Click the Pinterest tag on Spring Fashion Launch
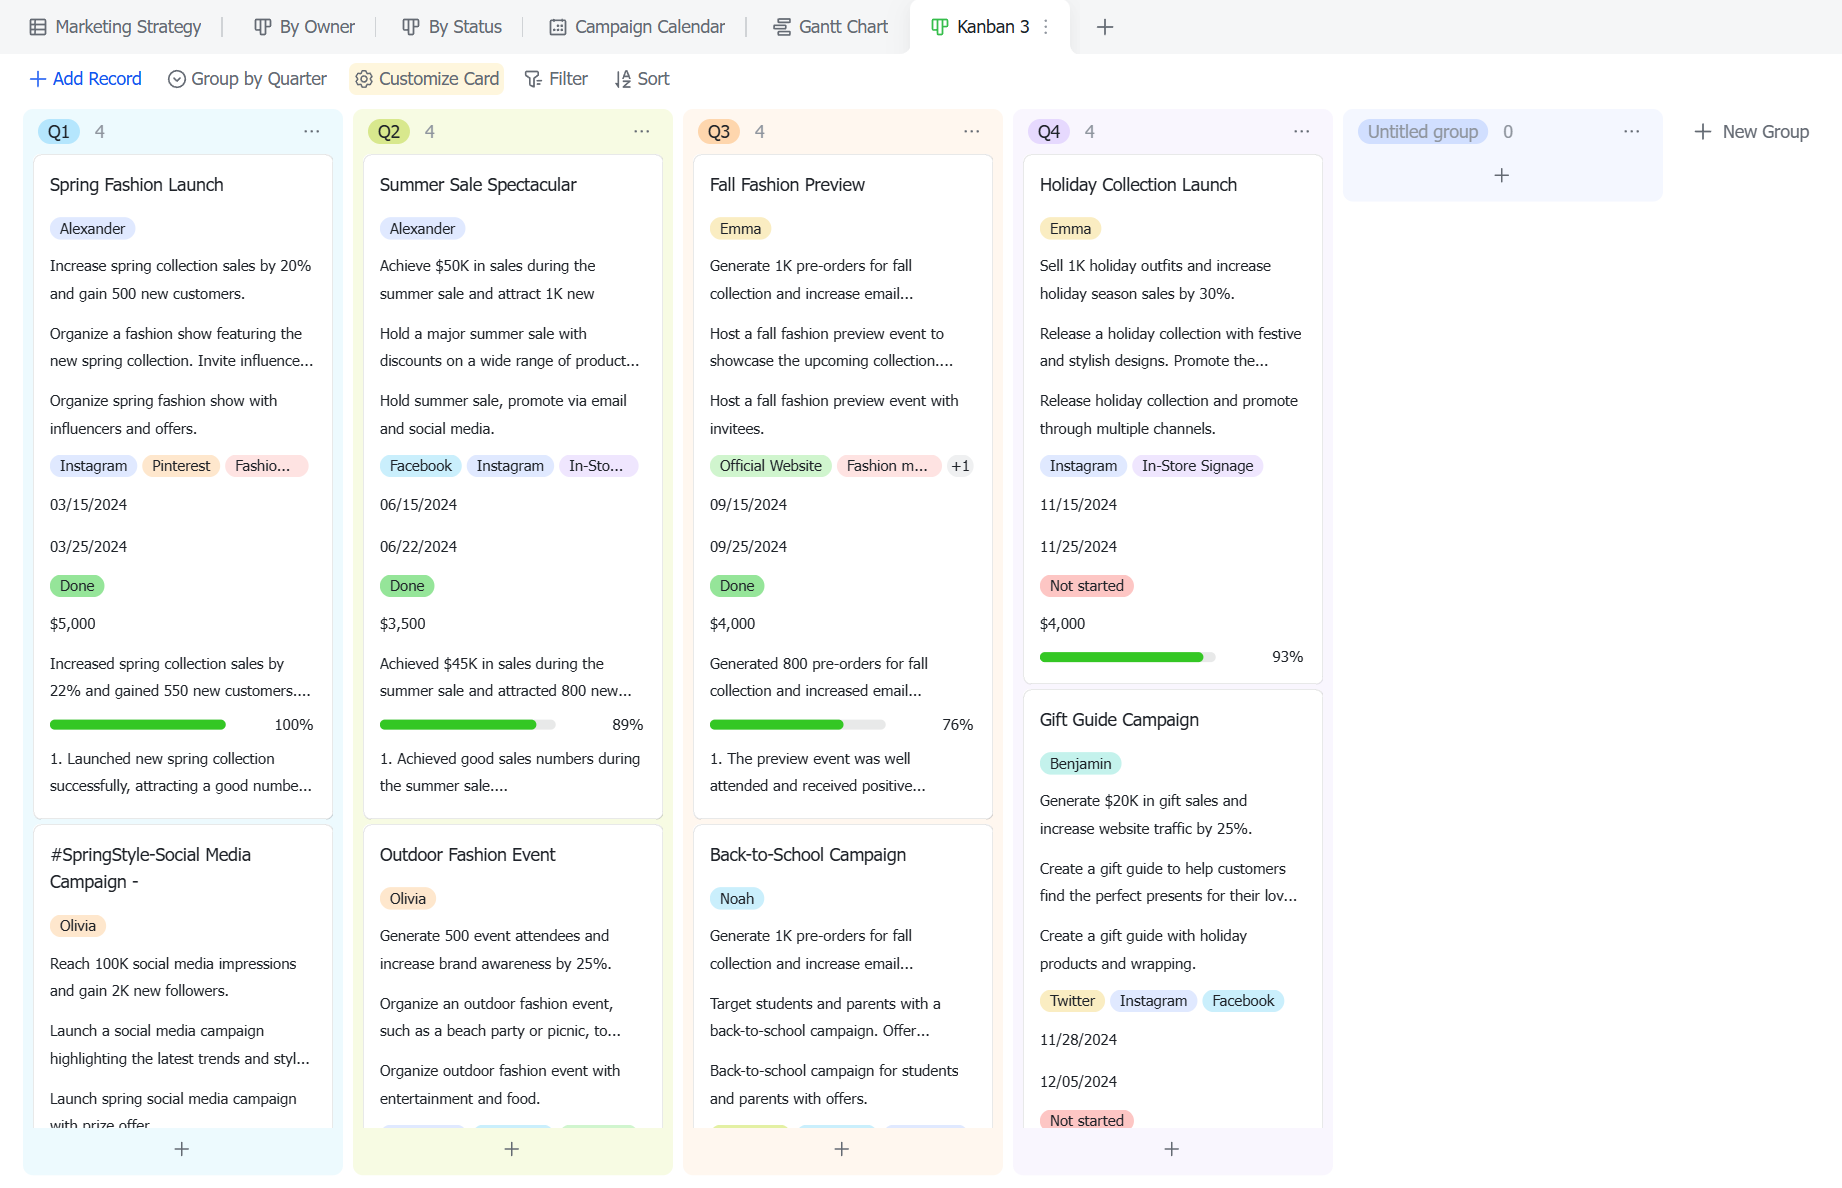This screenshot has width=1842, height=1188. [x=181, y=466]
